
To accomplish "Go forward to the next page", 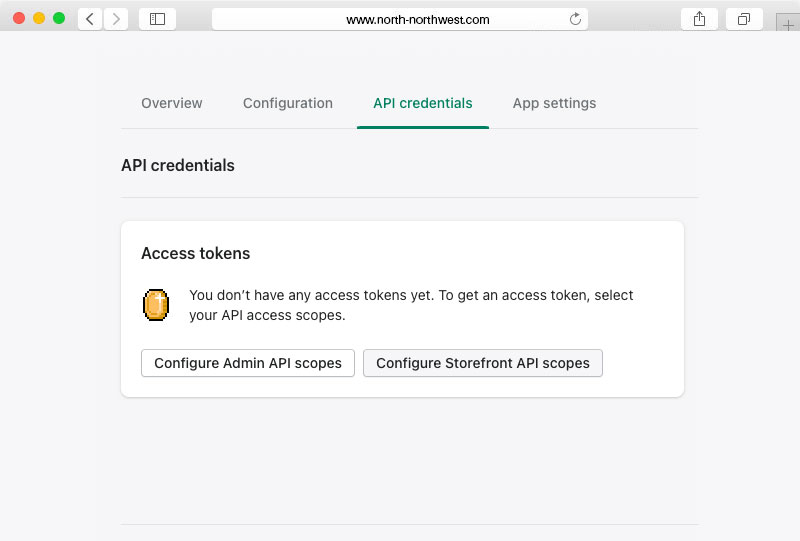I will click(x=116, y=19).
